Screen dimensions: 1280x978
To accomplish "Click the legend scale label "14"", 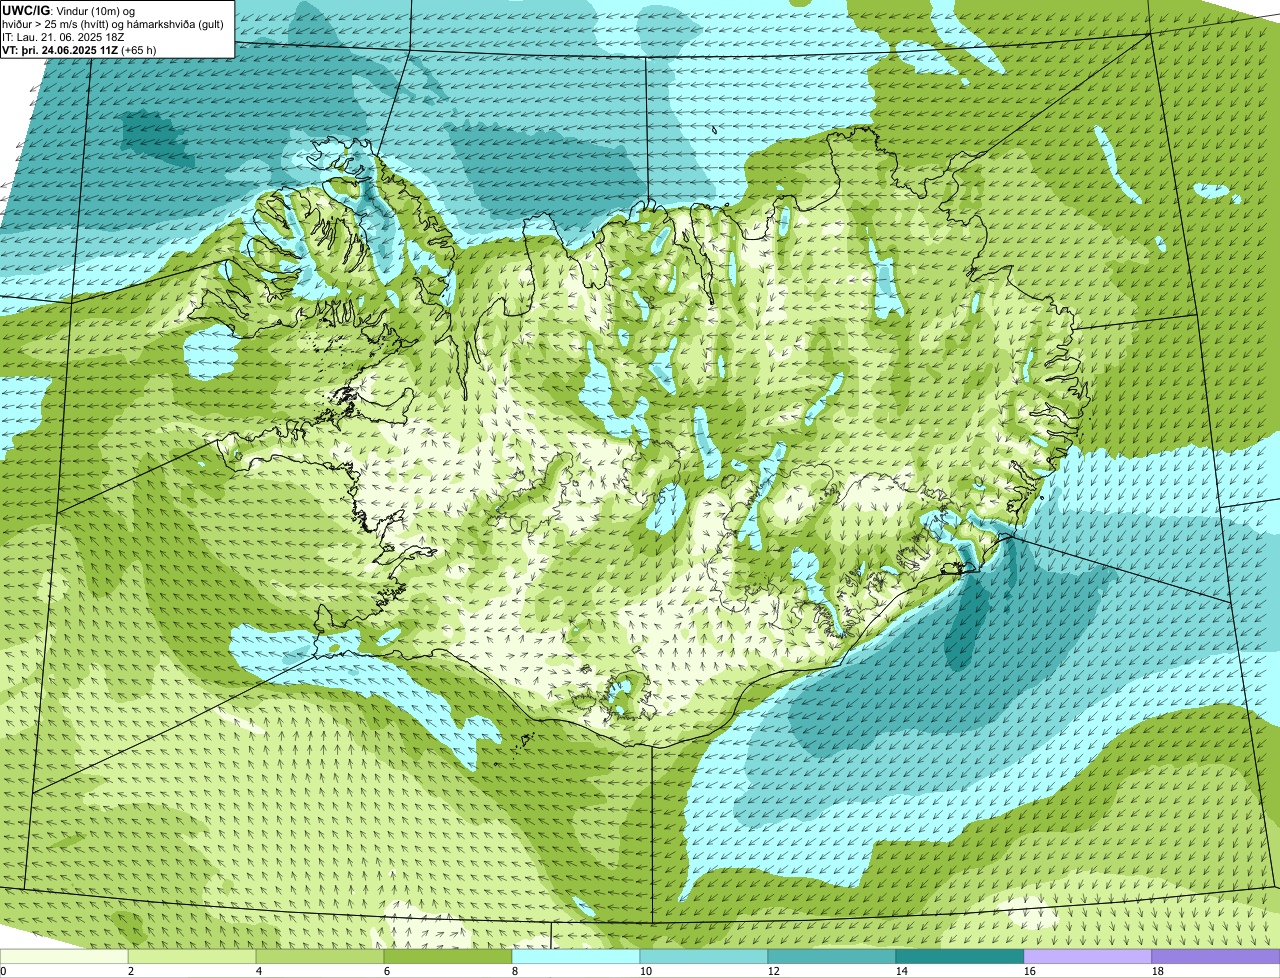I will coord(902,971).
